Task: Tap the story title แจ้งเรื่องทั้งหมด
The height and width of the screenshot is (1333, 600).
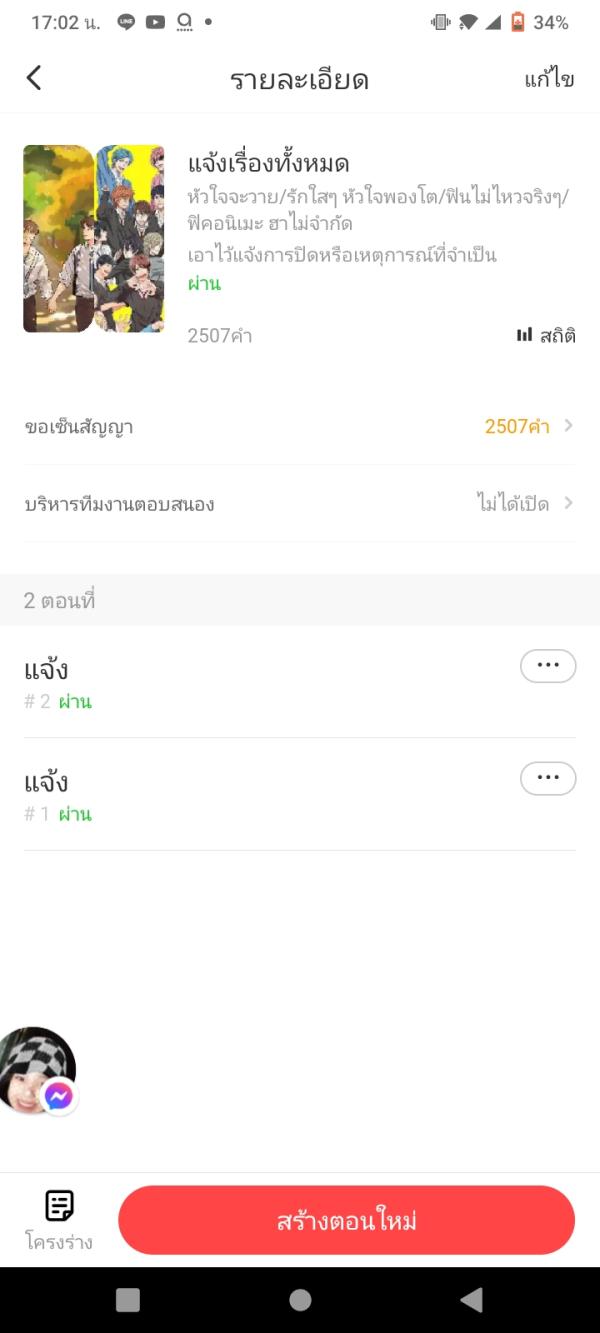Action: pos(268,163)
